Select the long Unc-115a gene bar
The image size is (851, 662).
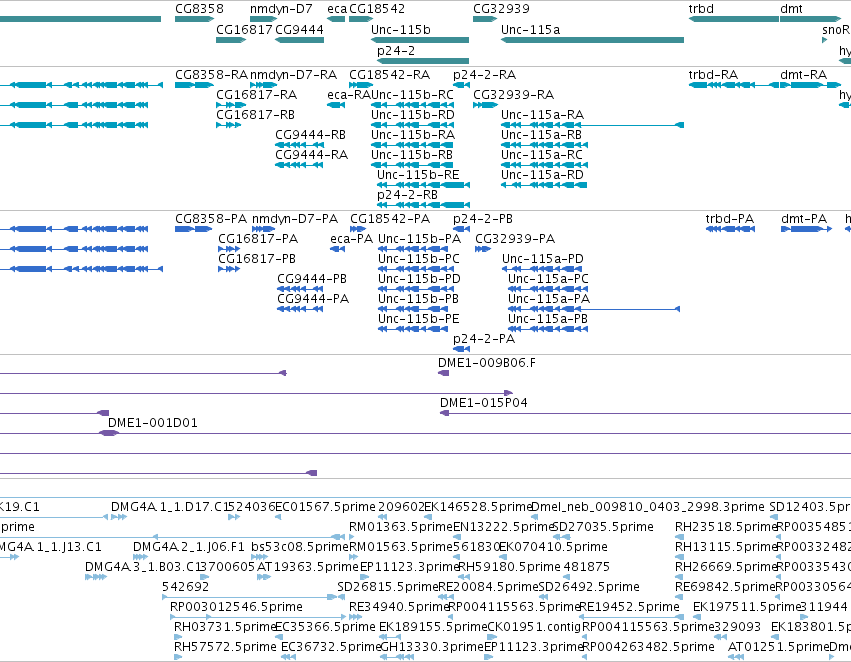[x=592, y=40]
